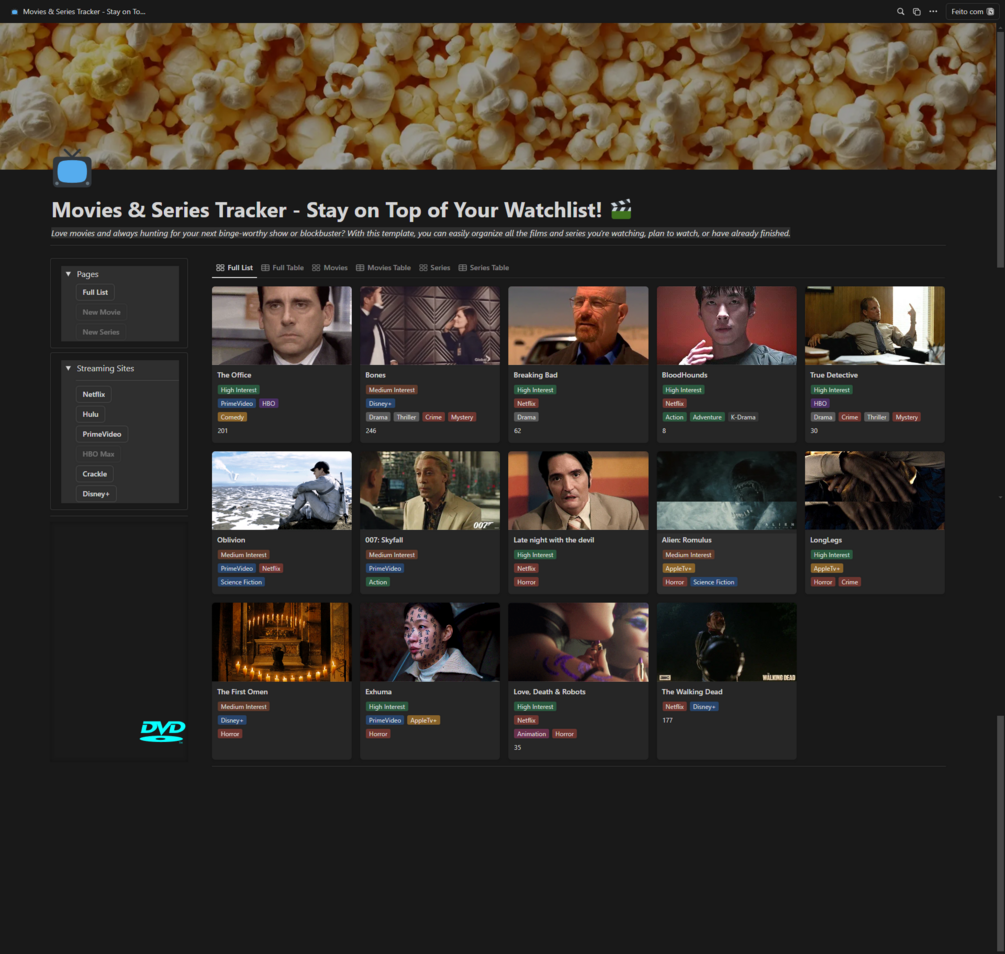1005x954 pixels.
Task: Click table icon of Movies Table tab
Action: click(x=360, y=267)
